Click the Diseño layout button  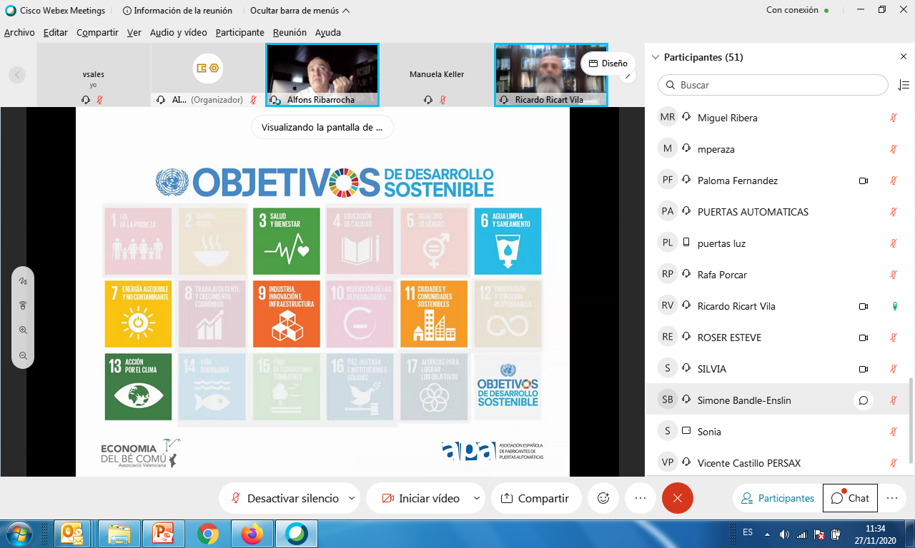pos(608,63)
